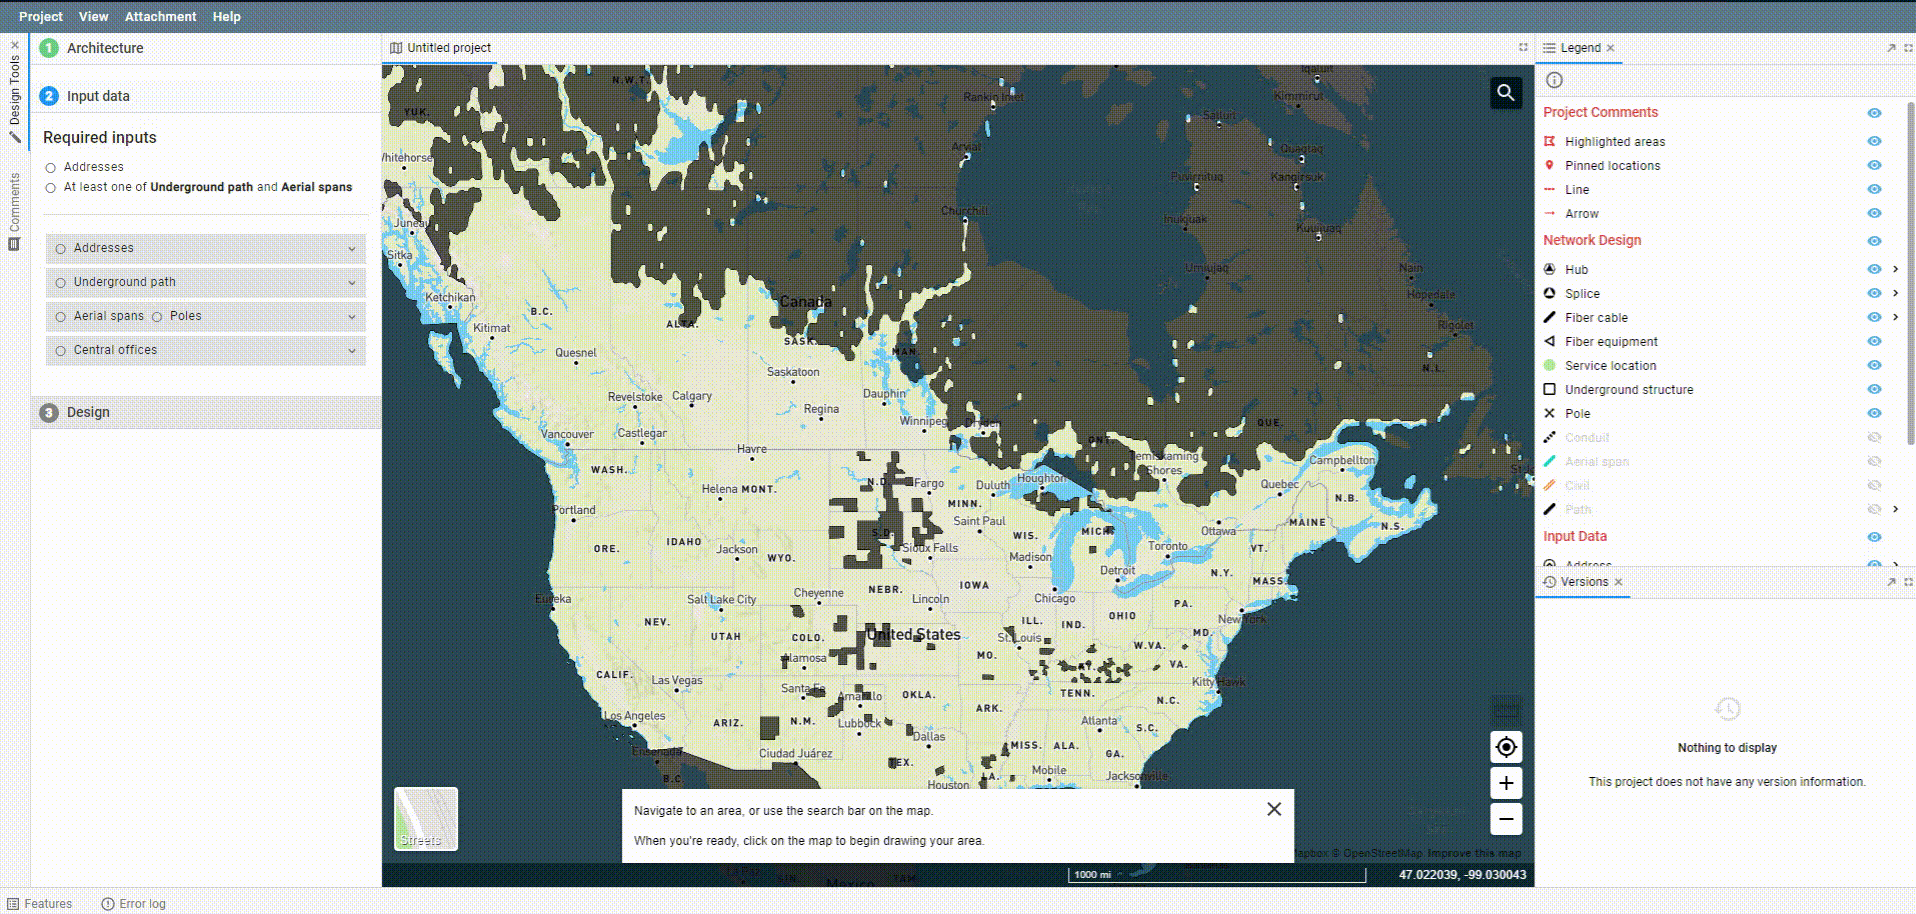Click the Features list icon in status bar
Image resolution: width=1916 pixels, height=914 pixels.
[13, 903]
